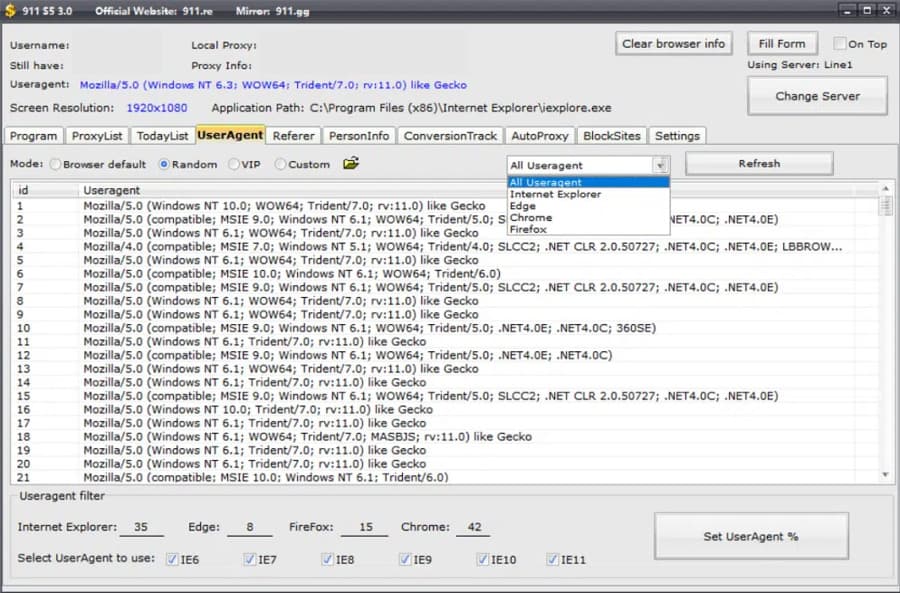The width and height of the screenshot is (900, 593).
Task: Click the Chrome percentage input field
Action: tap(474, 527)
